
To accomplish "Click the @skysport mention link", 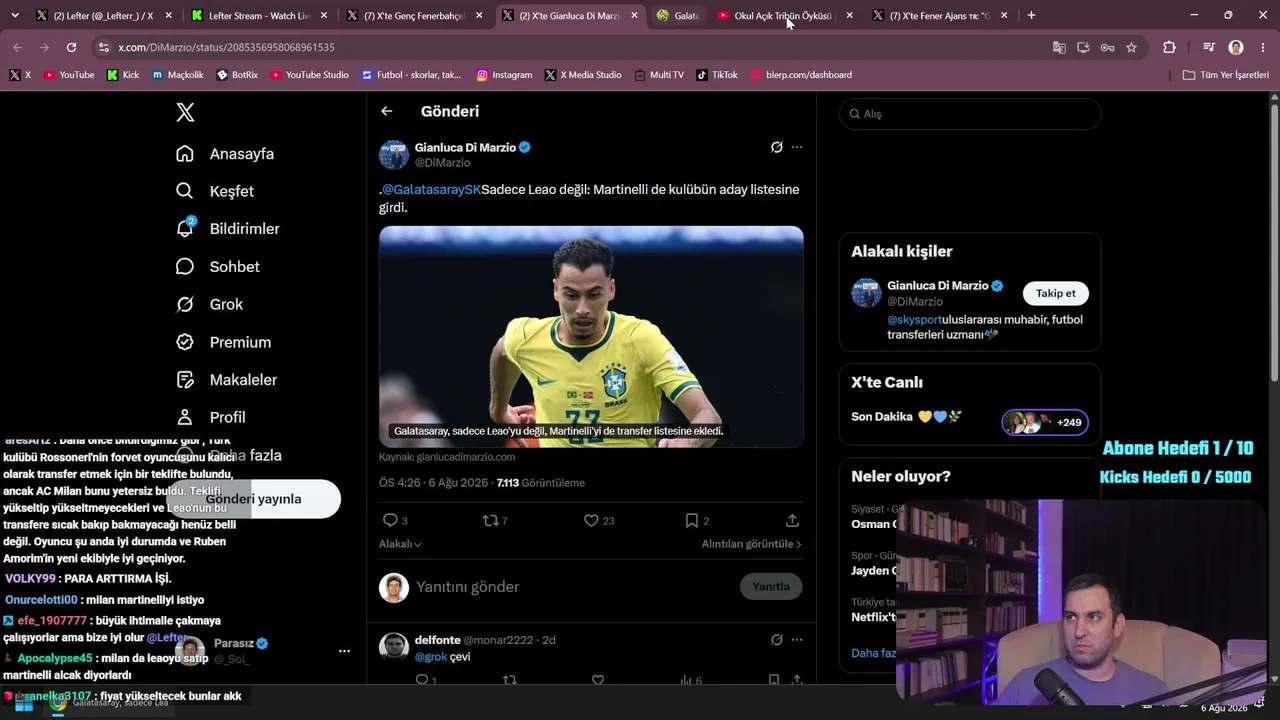I will (915, 320).
